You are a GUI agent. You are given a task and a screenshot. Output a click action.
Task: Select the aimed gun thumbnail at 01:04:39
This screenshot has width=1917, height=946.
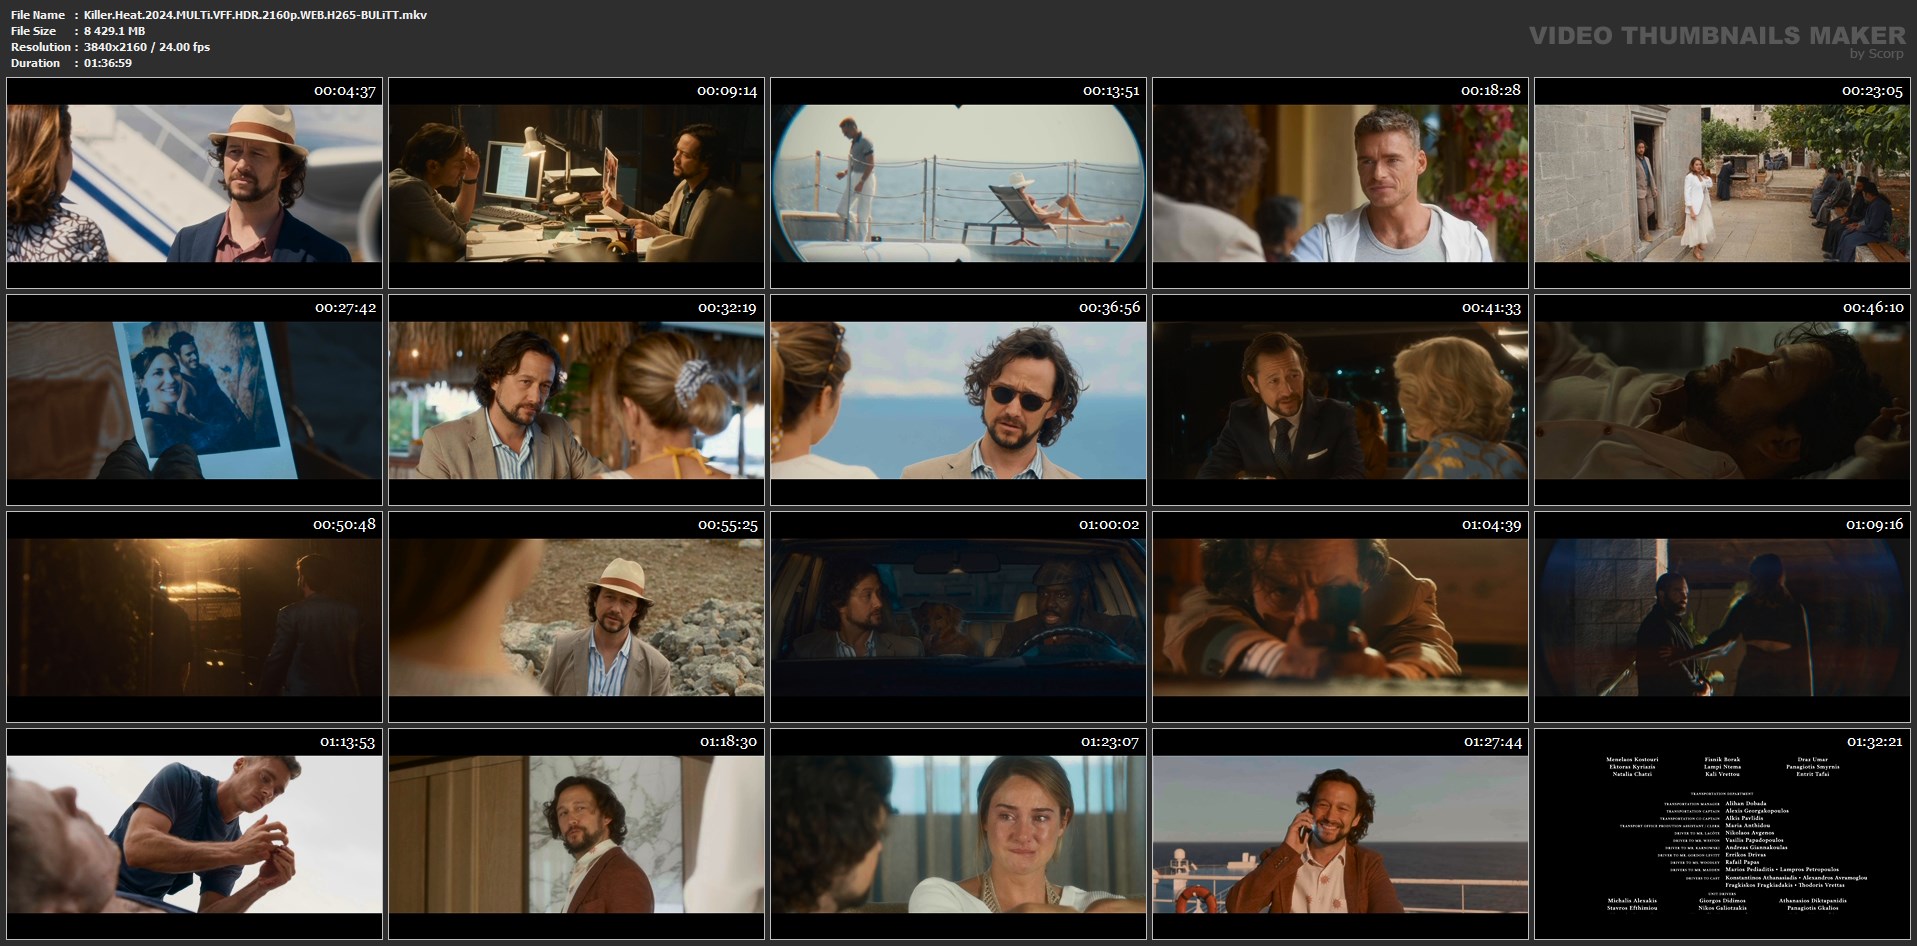point(1340,617)
